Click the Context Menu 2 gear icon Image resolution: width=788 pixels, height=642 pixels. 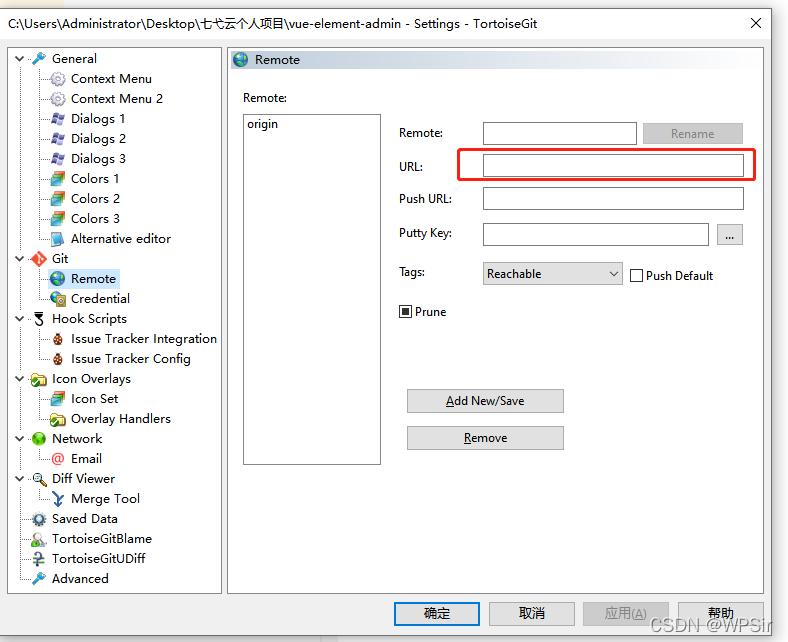[x=58, y=99]
